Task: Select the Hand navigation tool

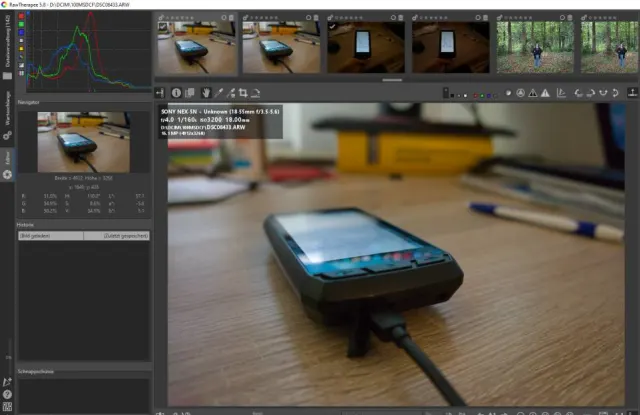Action: point(205,93)
